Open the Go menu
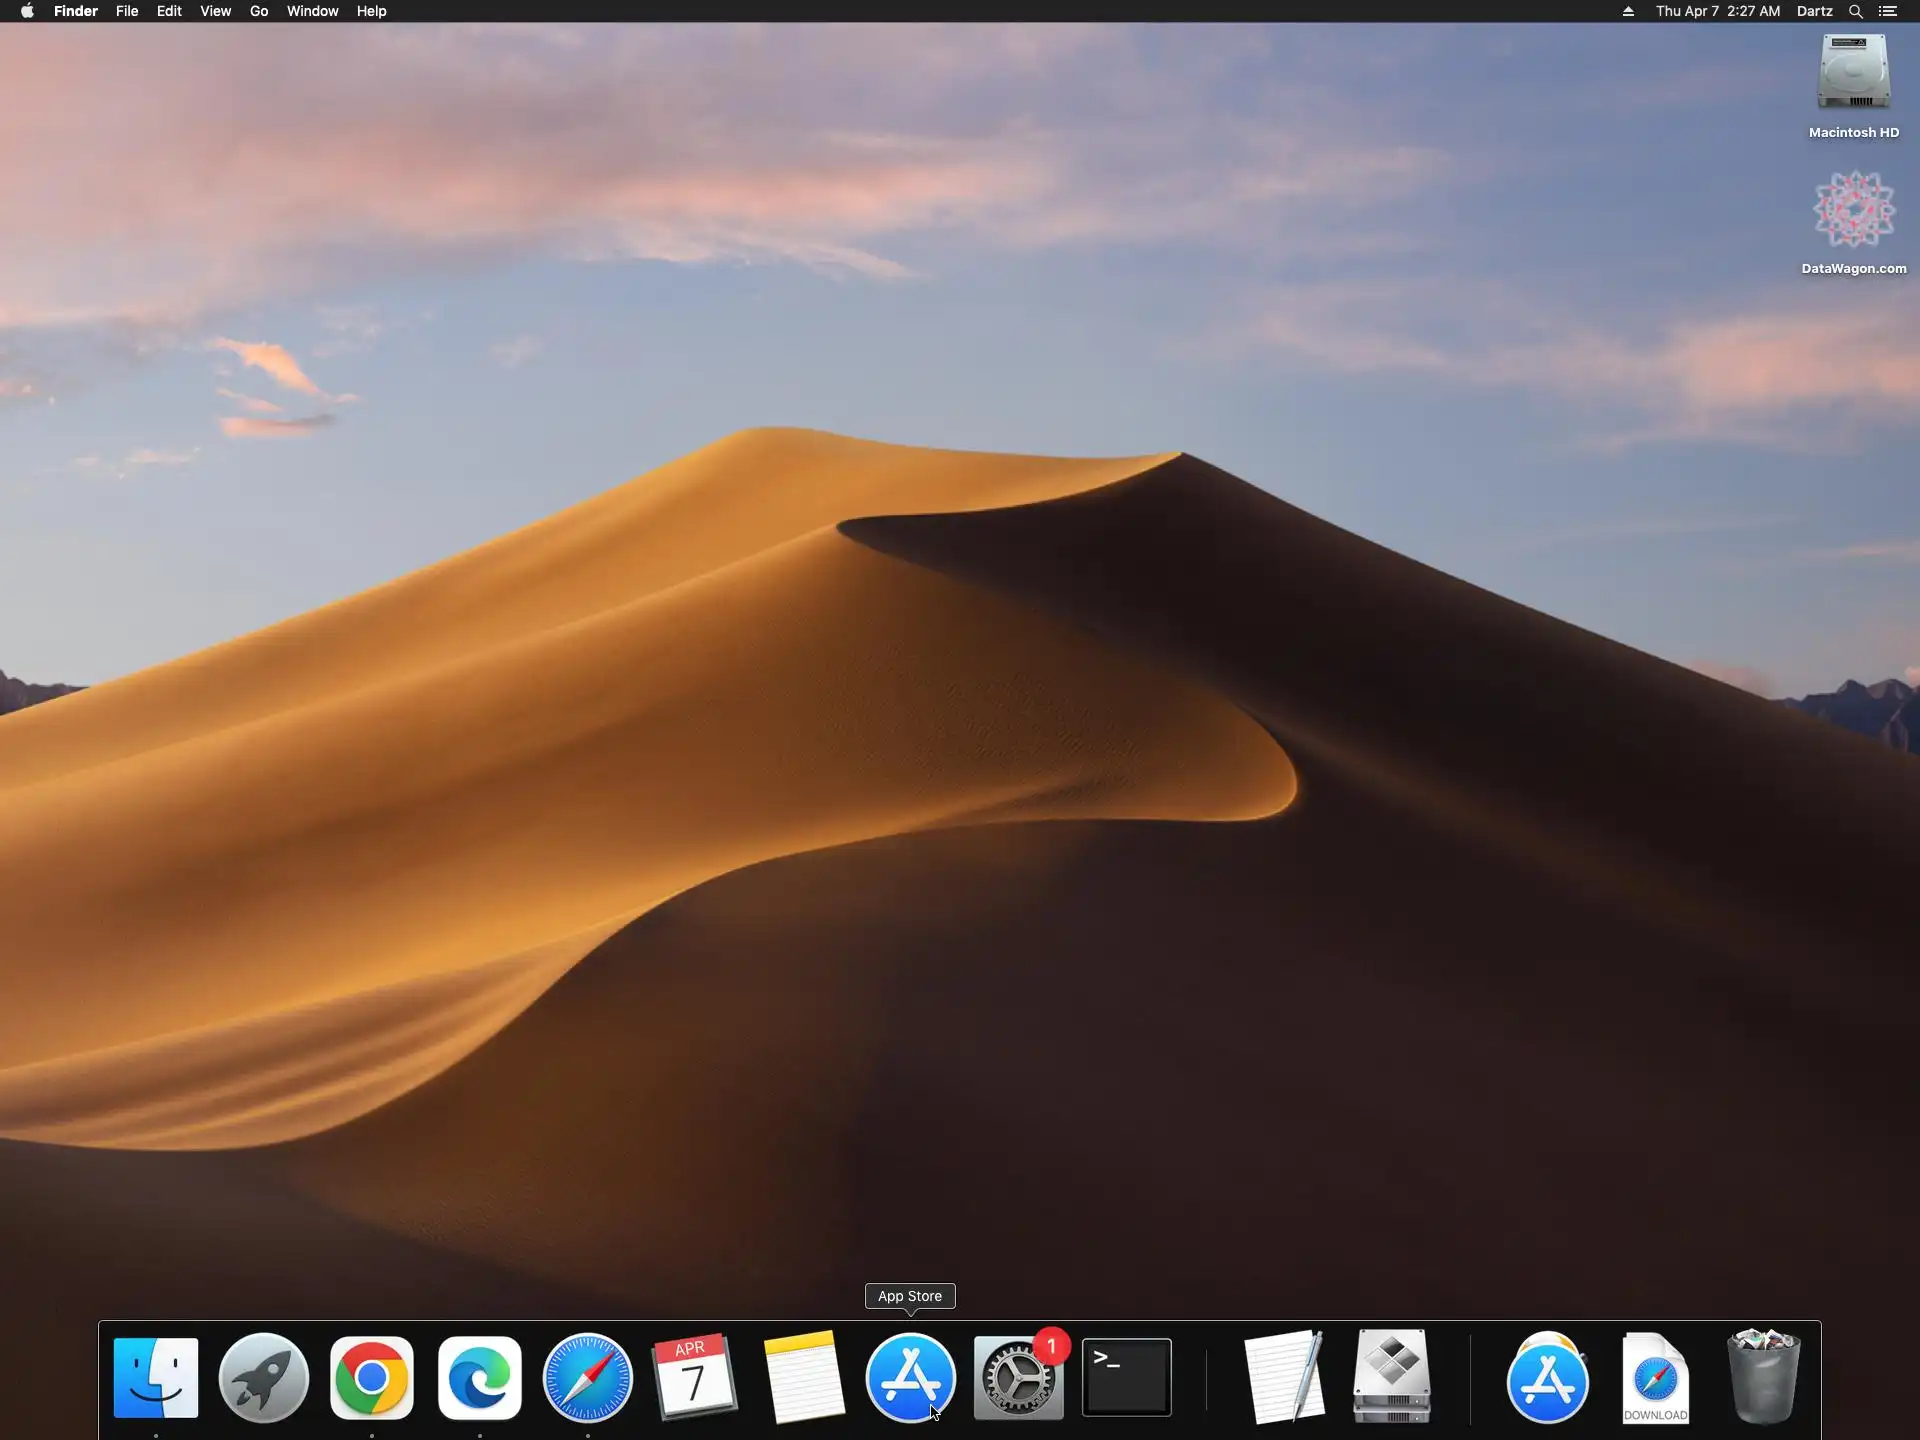1920x1440 pixels. click(259, 11)
